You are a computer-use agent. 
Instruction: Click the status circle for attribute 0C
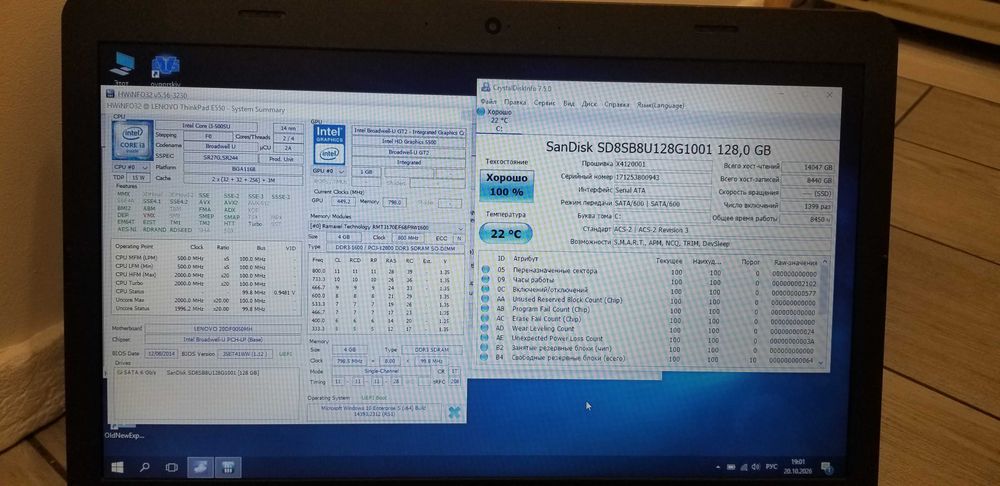pyautogui.click(x=486, y=290)
